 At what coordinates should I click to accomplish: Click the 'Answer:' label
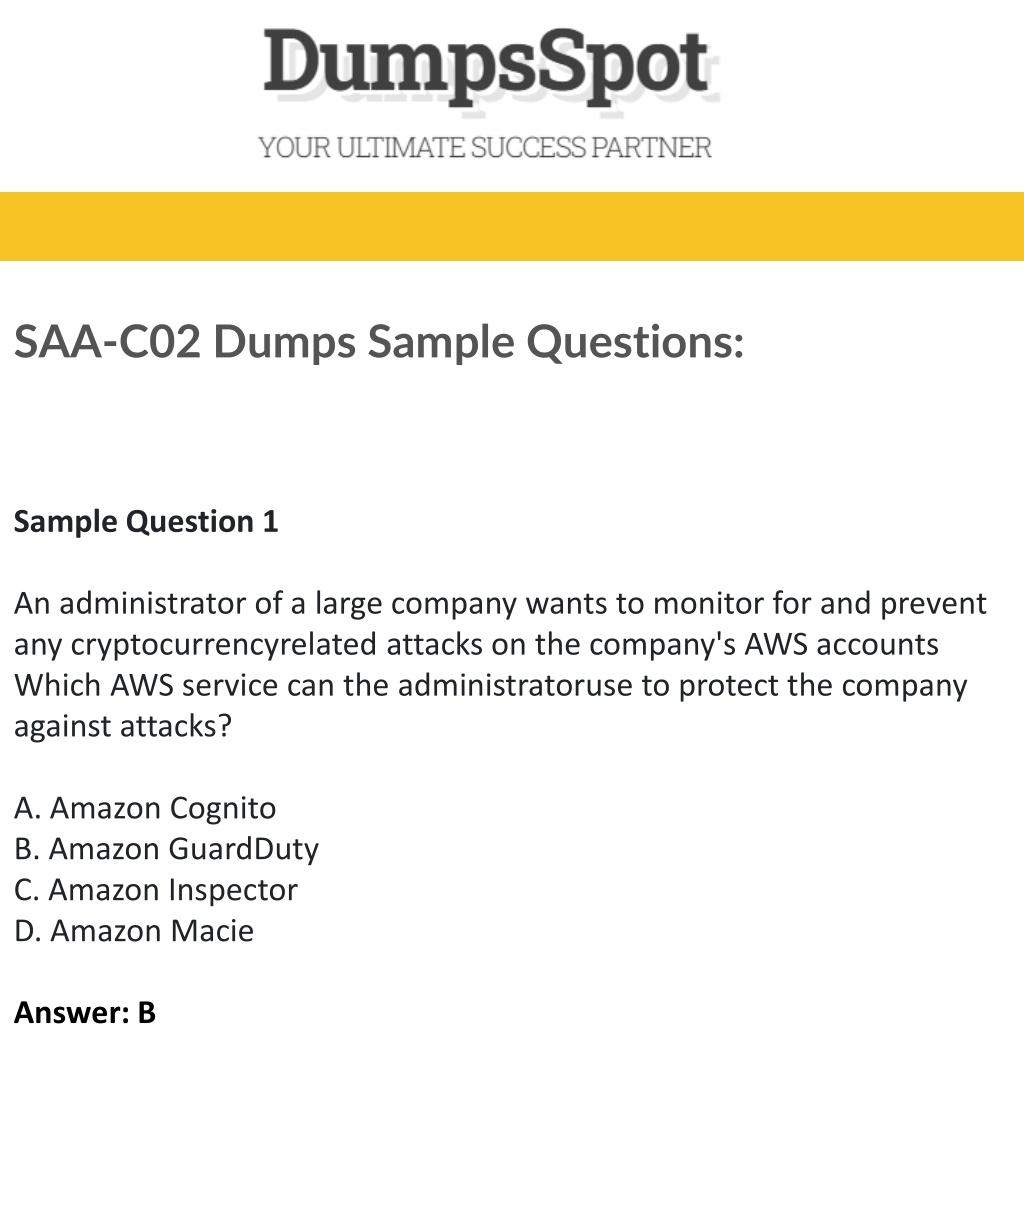tap(72, 1013)
